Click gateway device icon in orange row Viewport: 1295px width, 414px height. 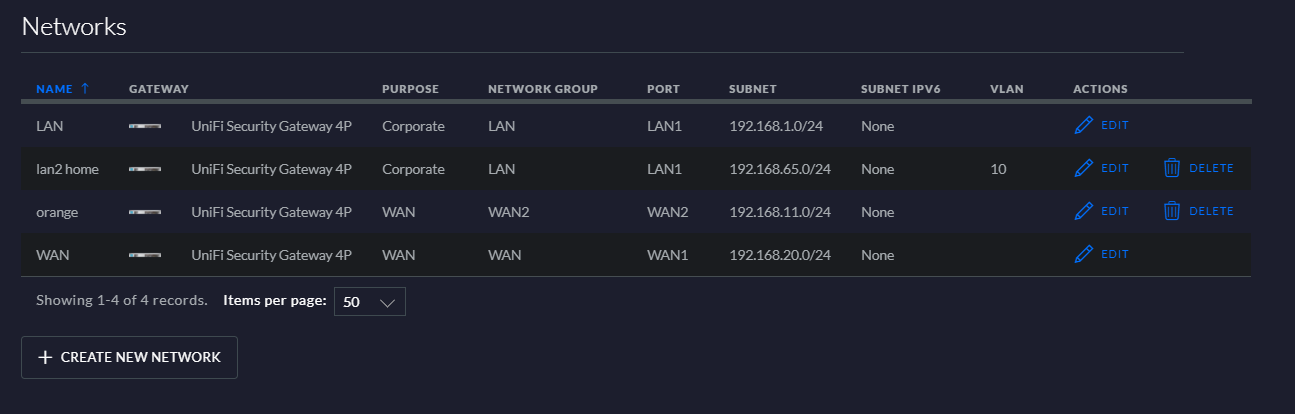pyautogui.click(x=145, y=212)
